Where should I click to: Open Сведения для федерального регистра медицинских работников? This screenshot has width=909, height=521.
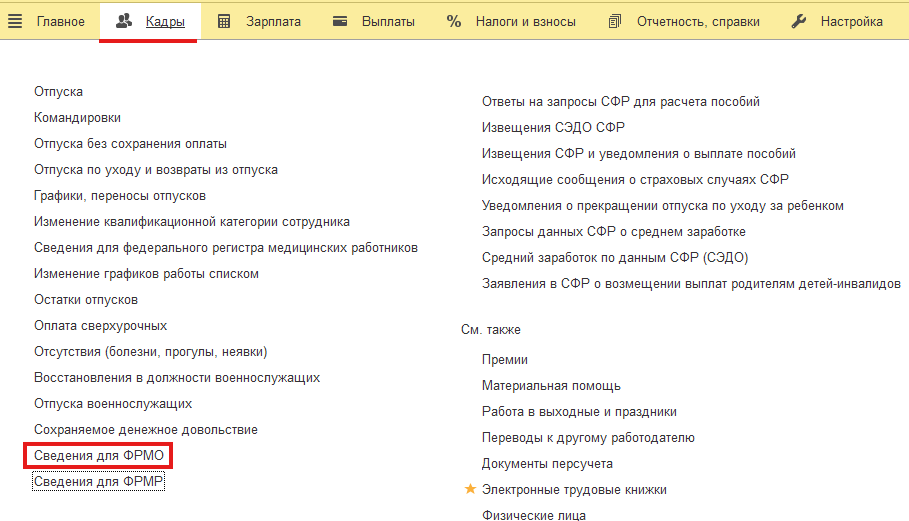point(226,248)
